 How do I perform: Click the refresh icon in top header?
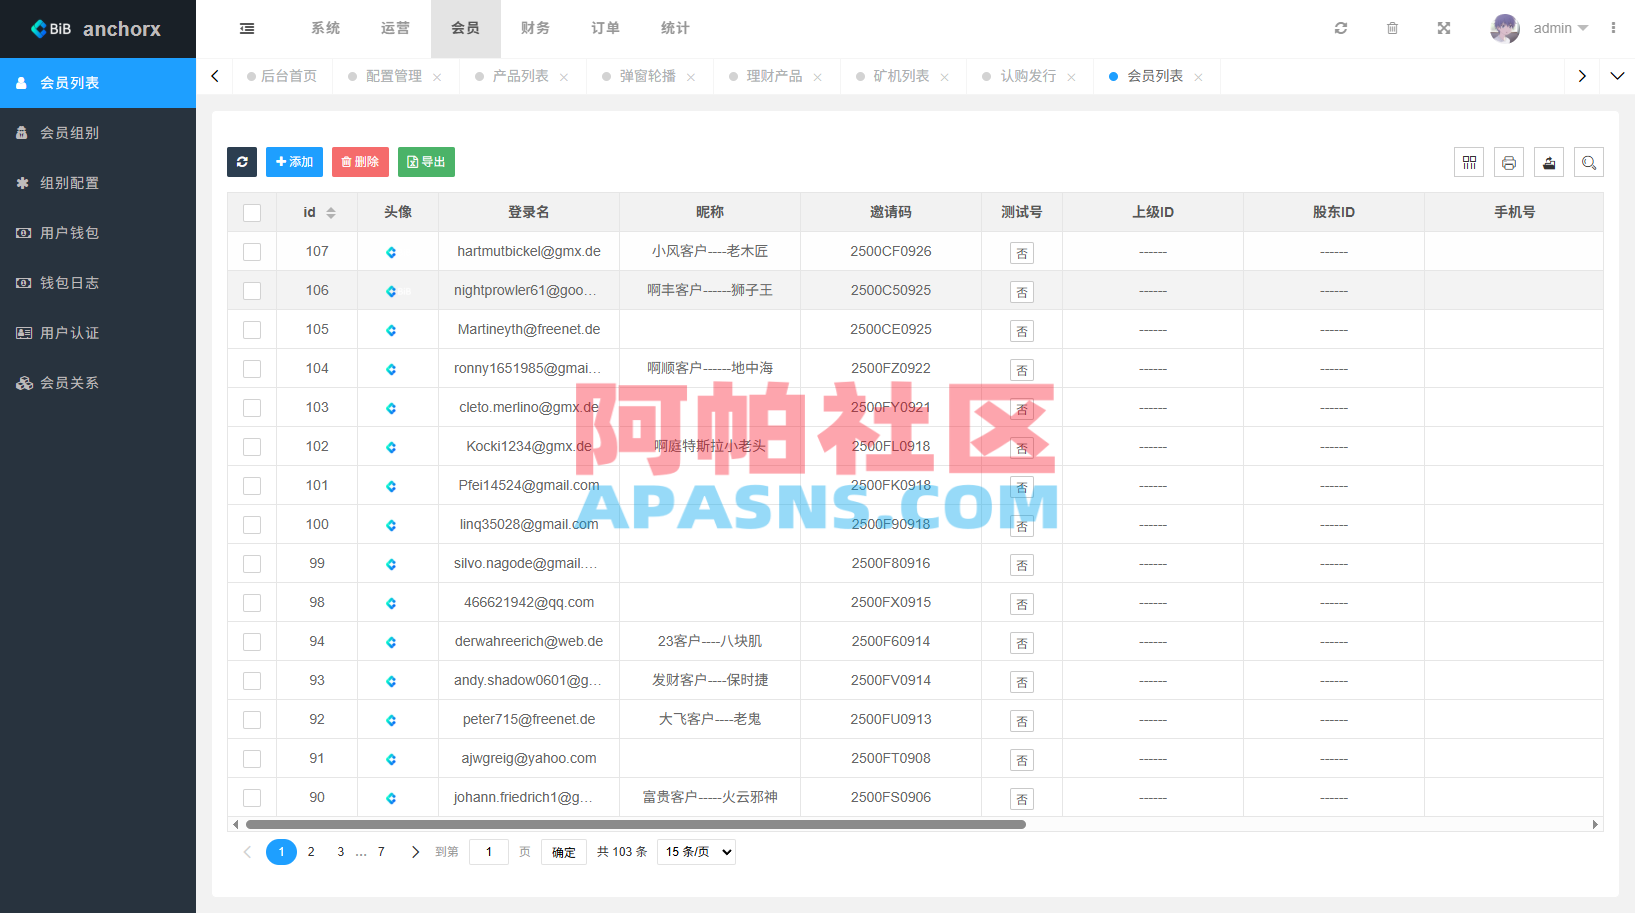coord(1341,28)
